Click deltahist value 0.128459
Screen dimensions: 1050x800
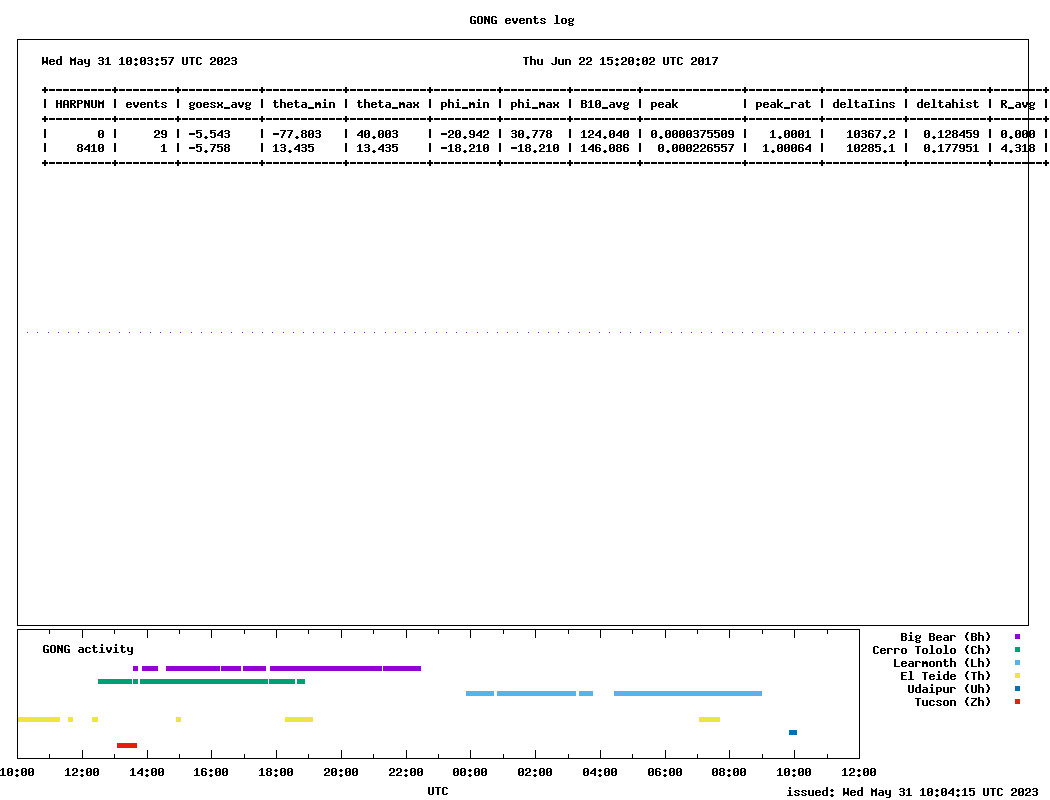(951, 134)
